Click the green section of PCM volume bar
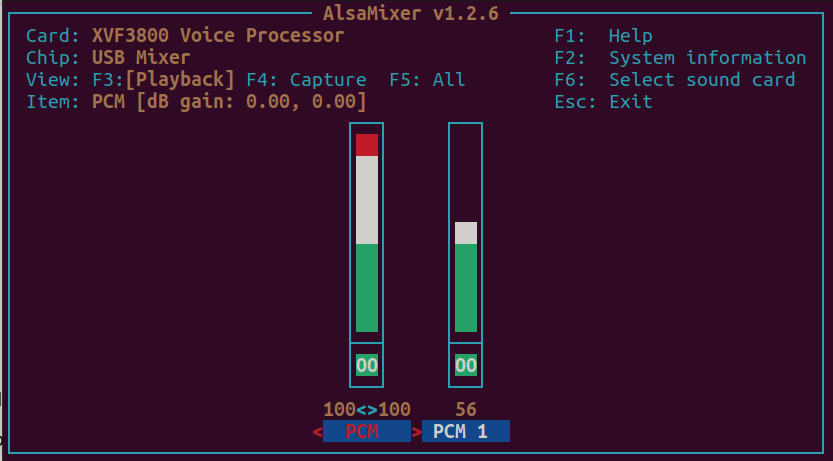The image size is (833, 461). [x=367, y=288]
